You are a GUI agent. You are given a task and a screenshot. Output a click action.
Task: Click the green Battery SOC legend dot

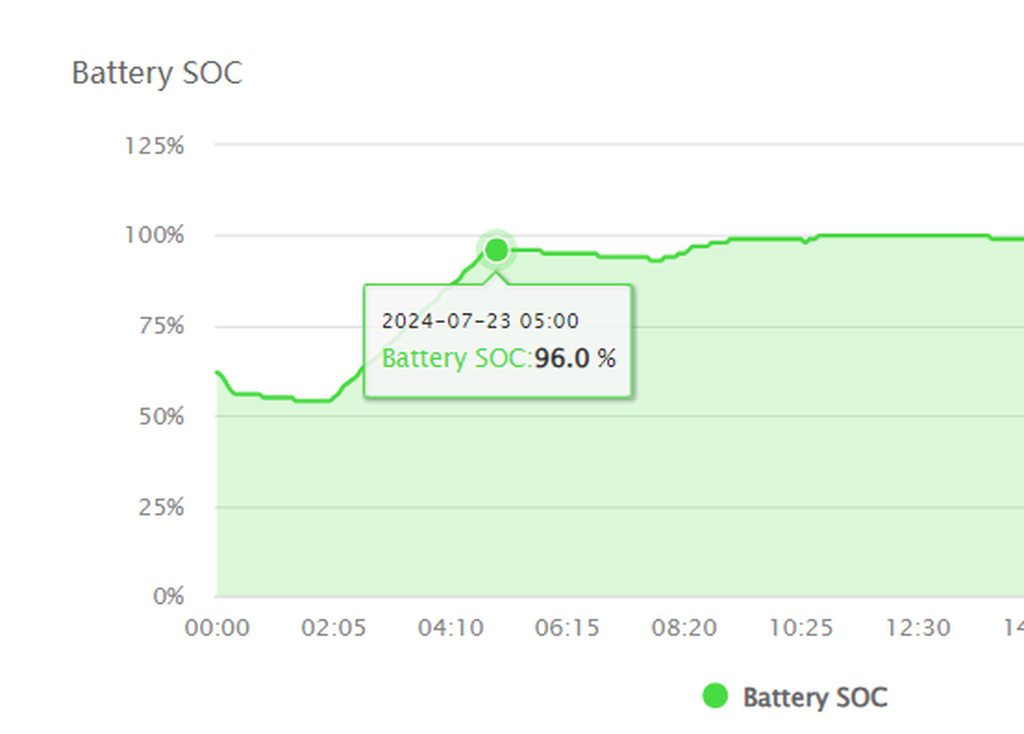point(715,696)
